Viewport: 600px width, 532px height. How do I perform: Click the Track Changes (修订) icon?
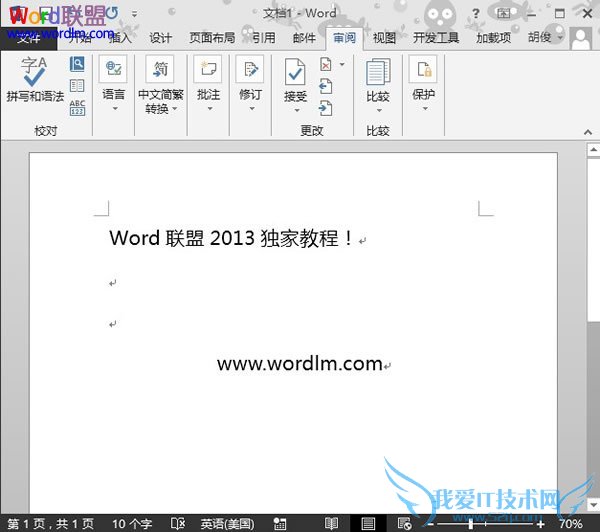coord(250,69)
